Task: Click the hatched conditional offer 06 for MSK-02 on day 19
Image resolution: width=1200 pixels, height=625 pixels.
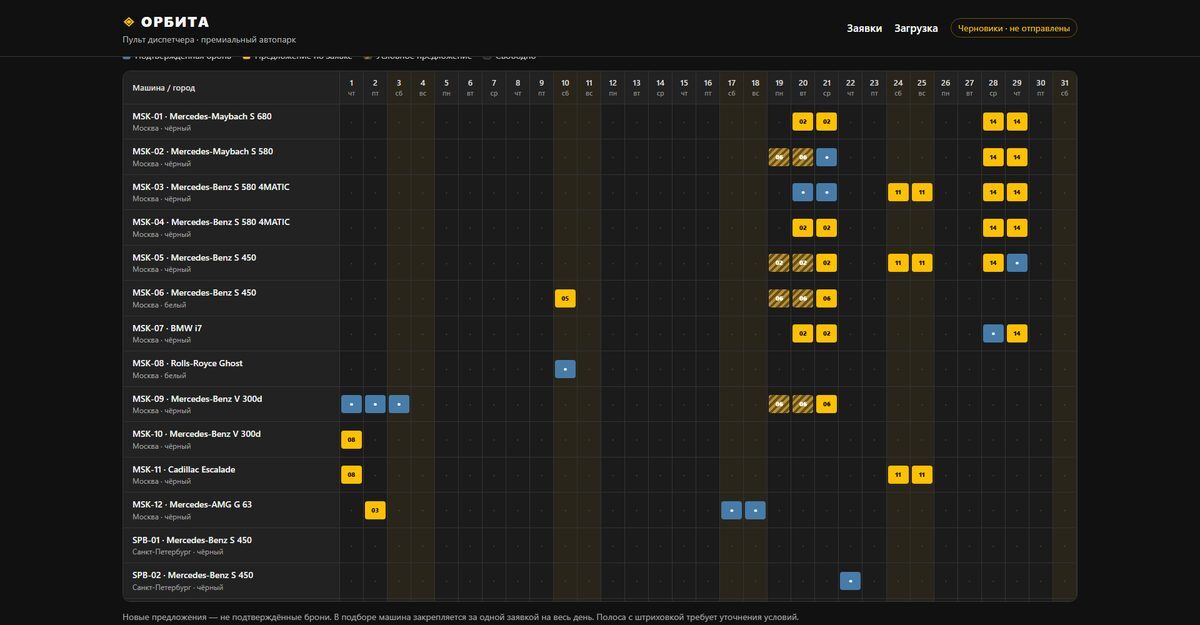Action: click(x=779, y=157)
